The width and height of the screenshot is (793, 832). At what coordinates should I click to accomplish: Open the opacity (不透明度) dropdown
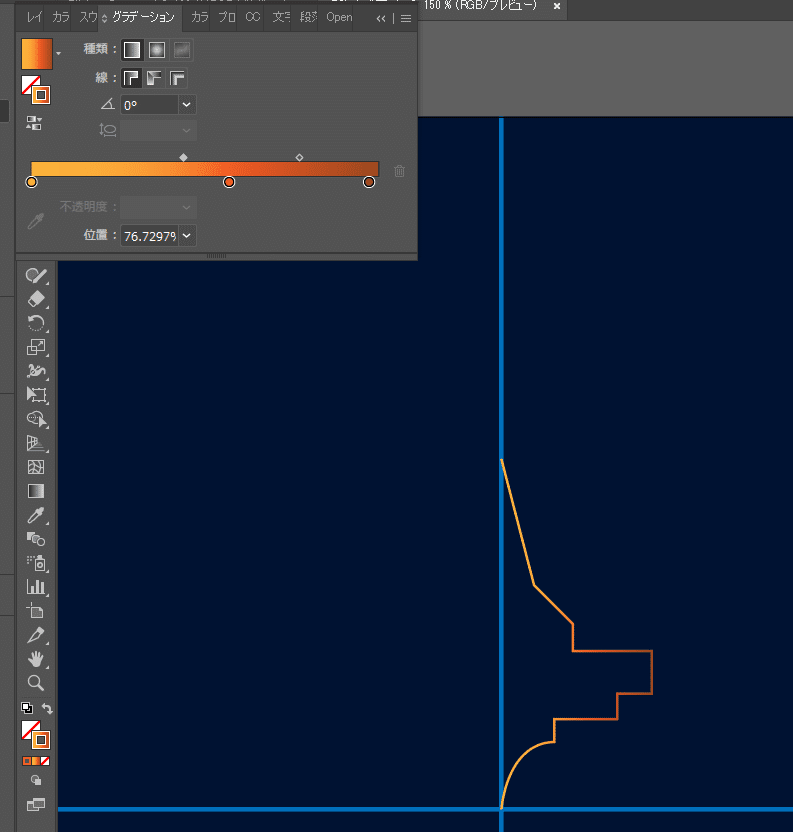187,207
